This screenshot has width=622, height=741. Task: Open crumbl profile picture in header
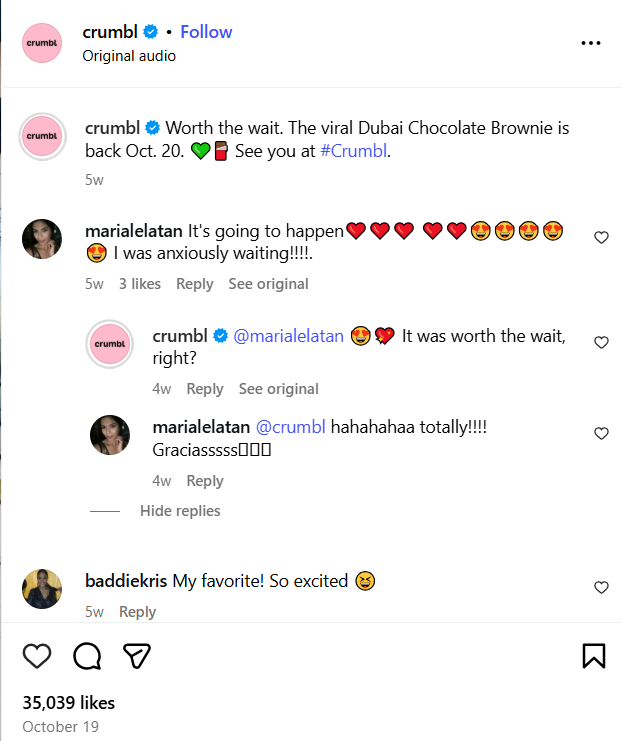pyautogui.click(x=42, y=43)
